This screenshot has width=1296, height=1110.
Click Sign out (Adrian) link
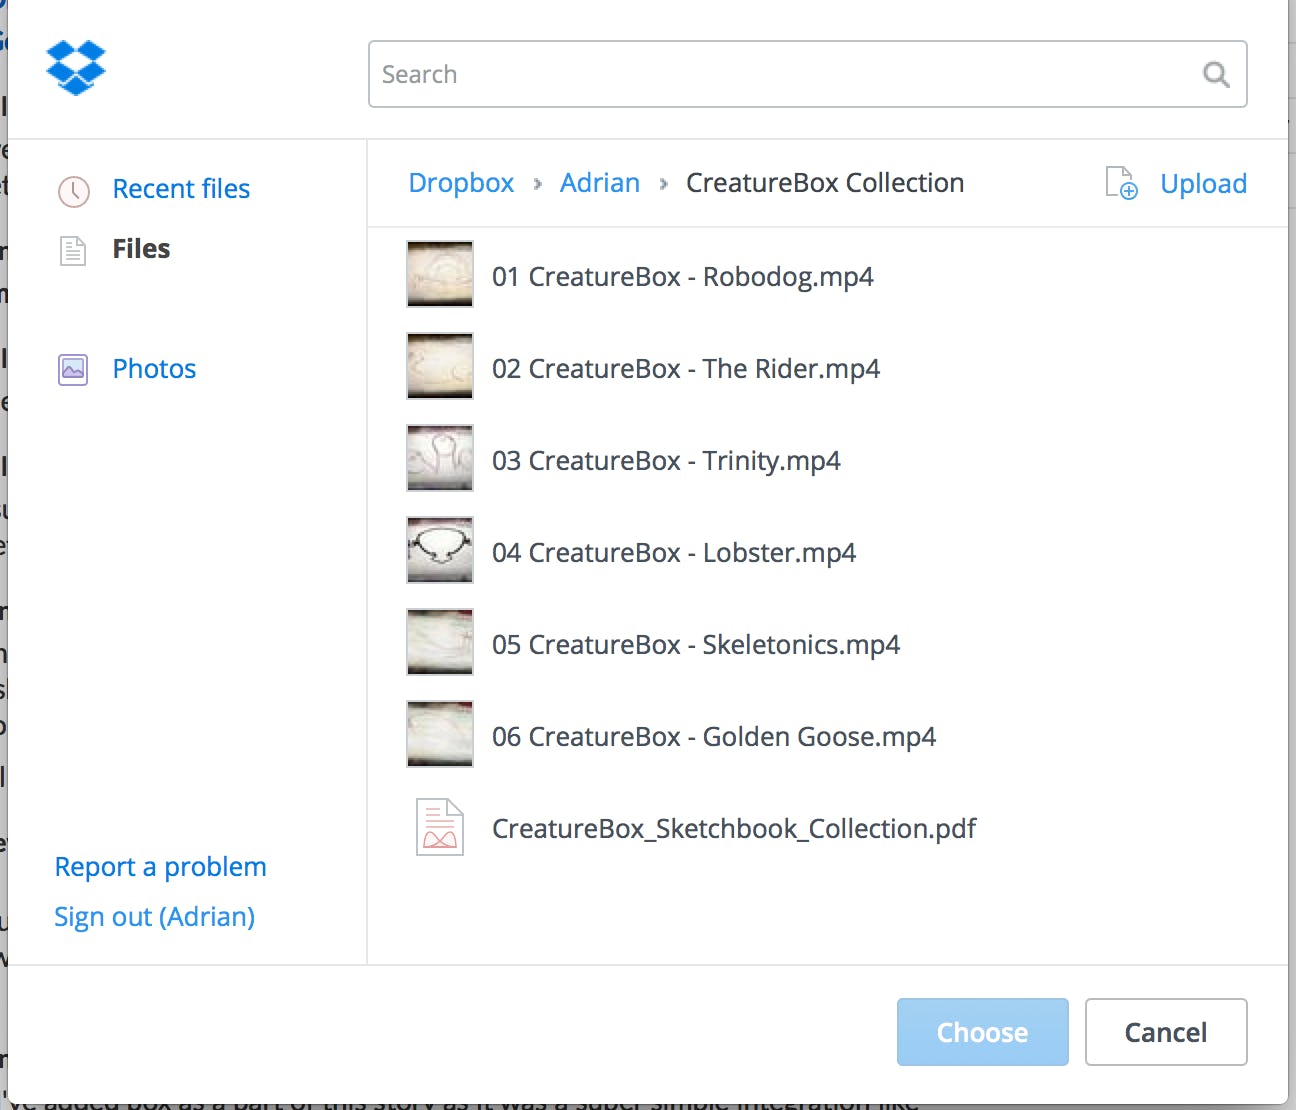coord(154,917)
